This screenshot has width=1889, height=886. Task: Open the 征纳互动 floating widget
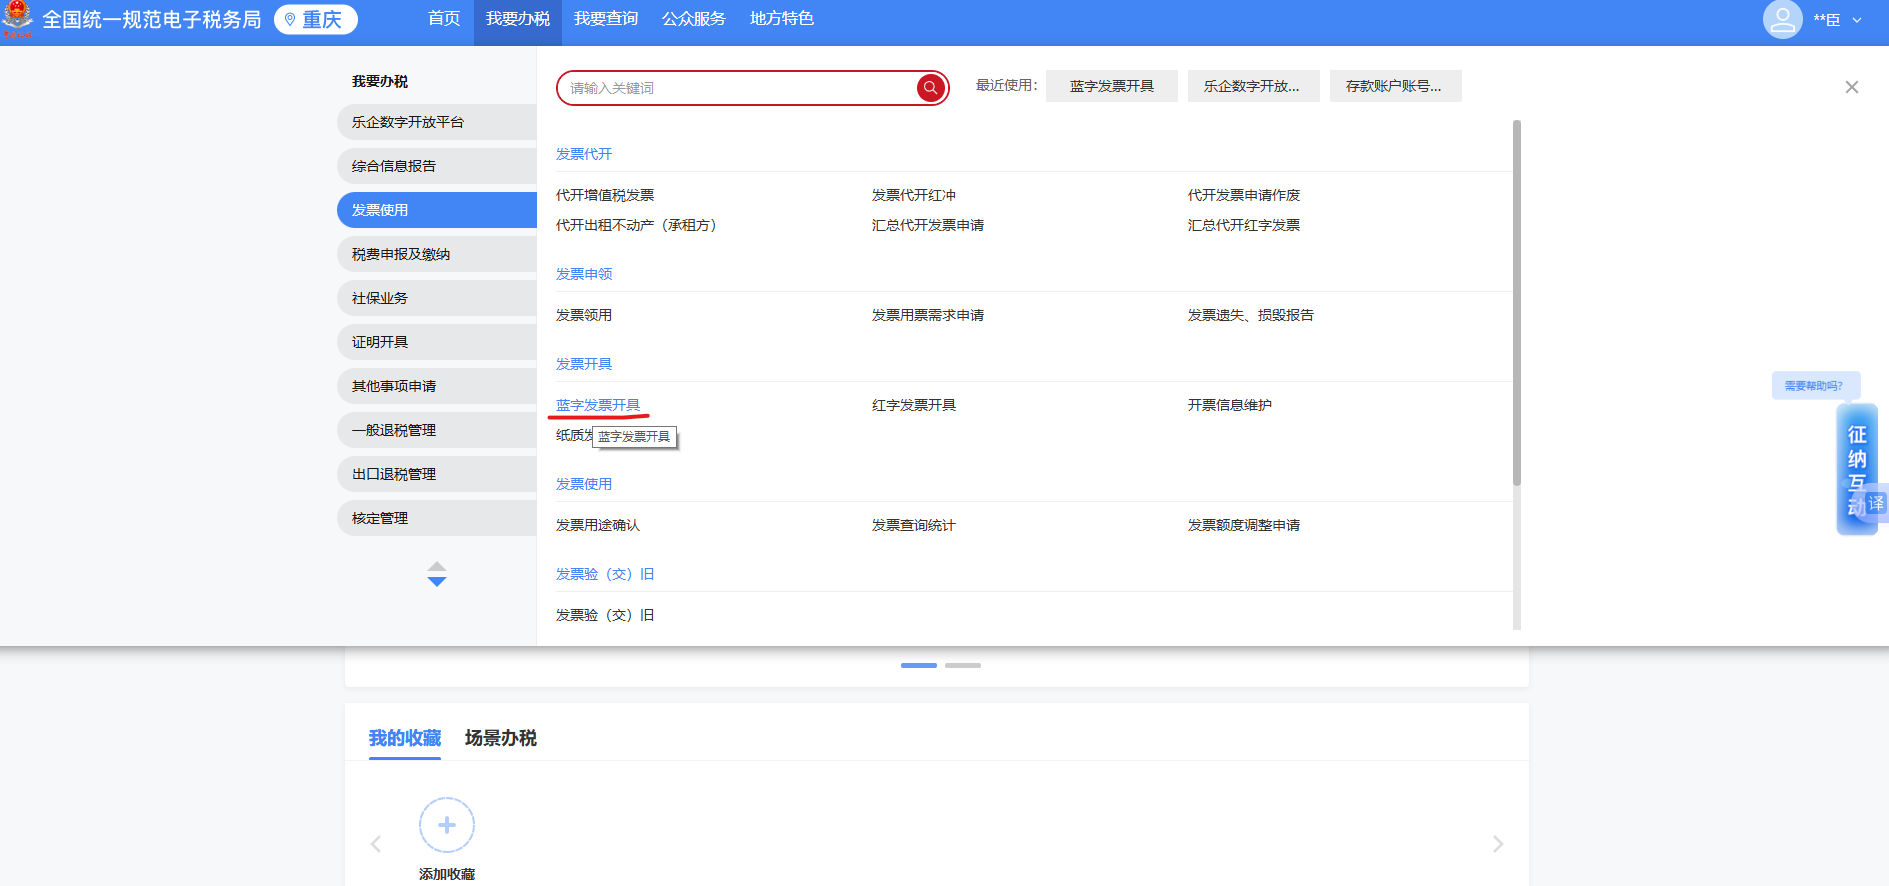(1856, 468)
